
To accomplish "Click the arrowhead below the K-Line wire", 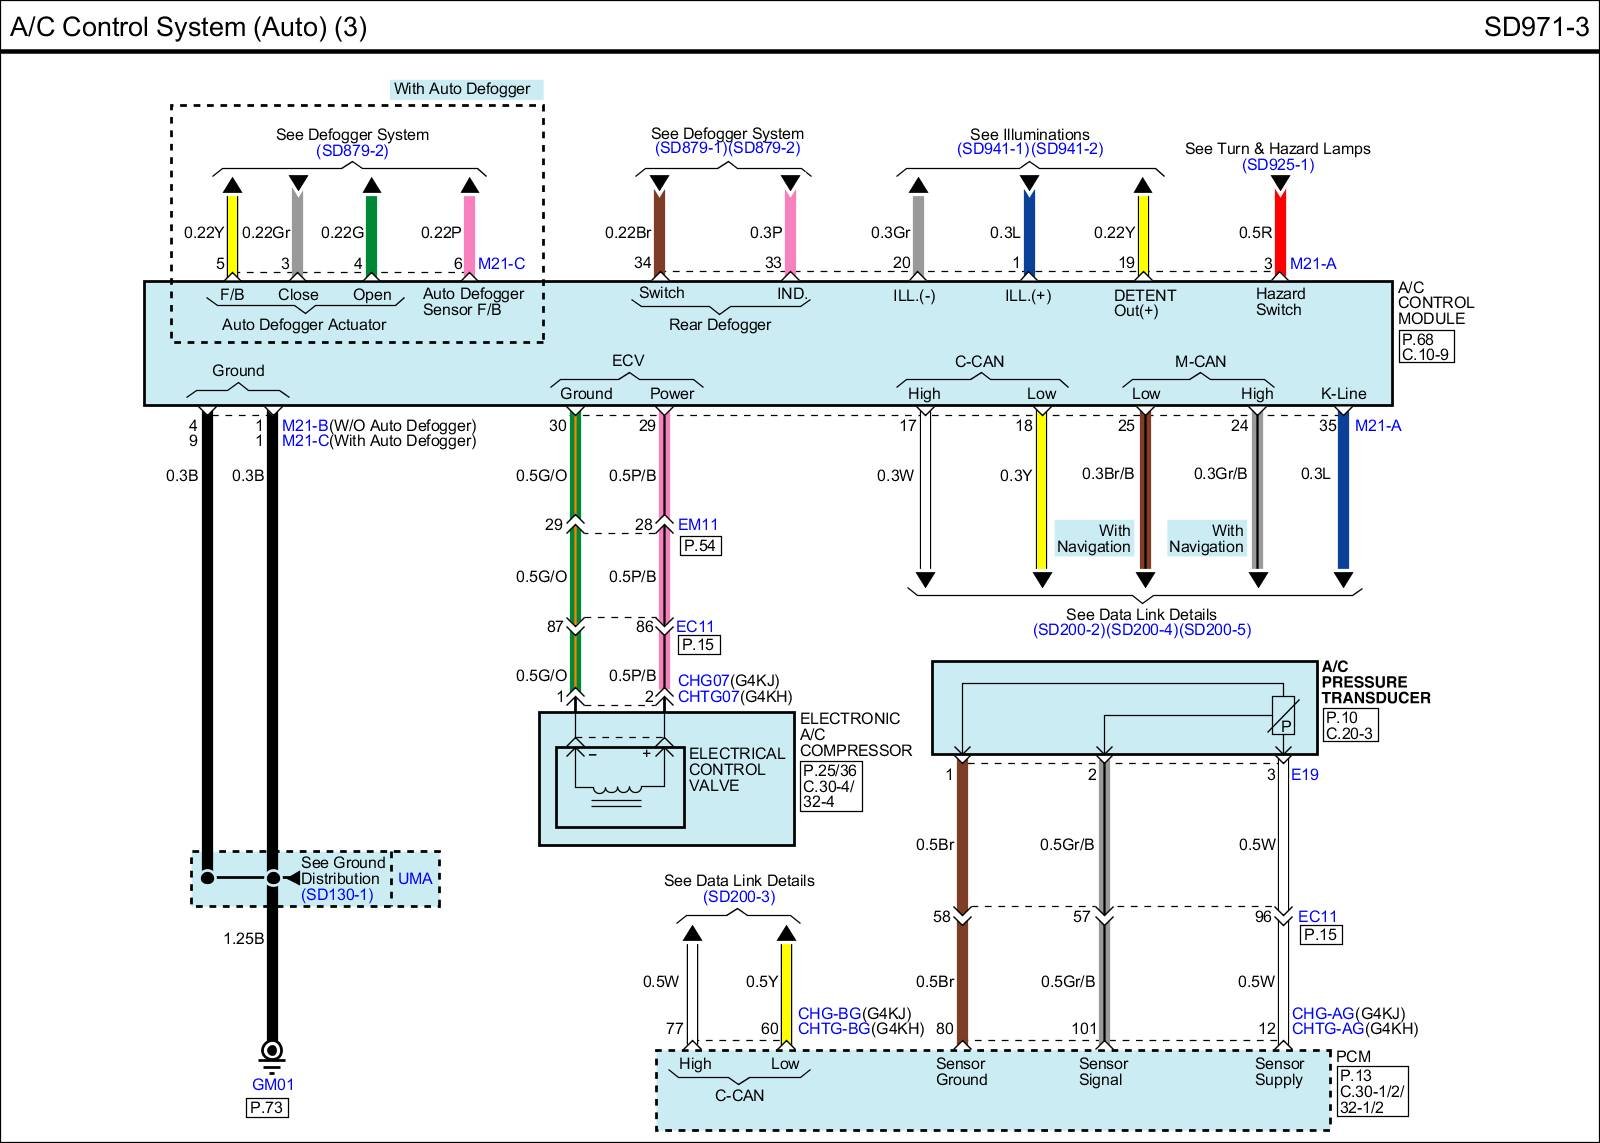I will 1343,579.
